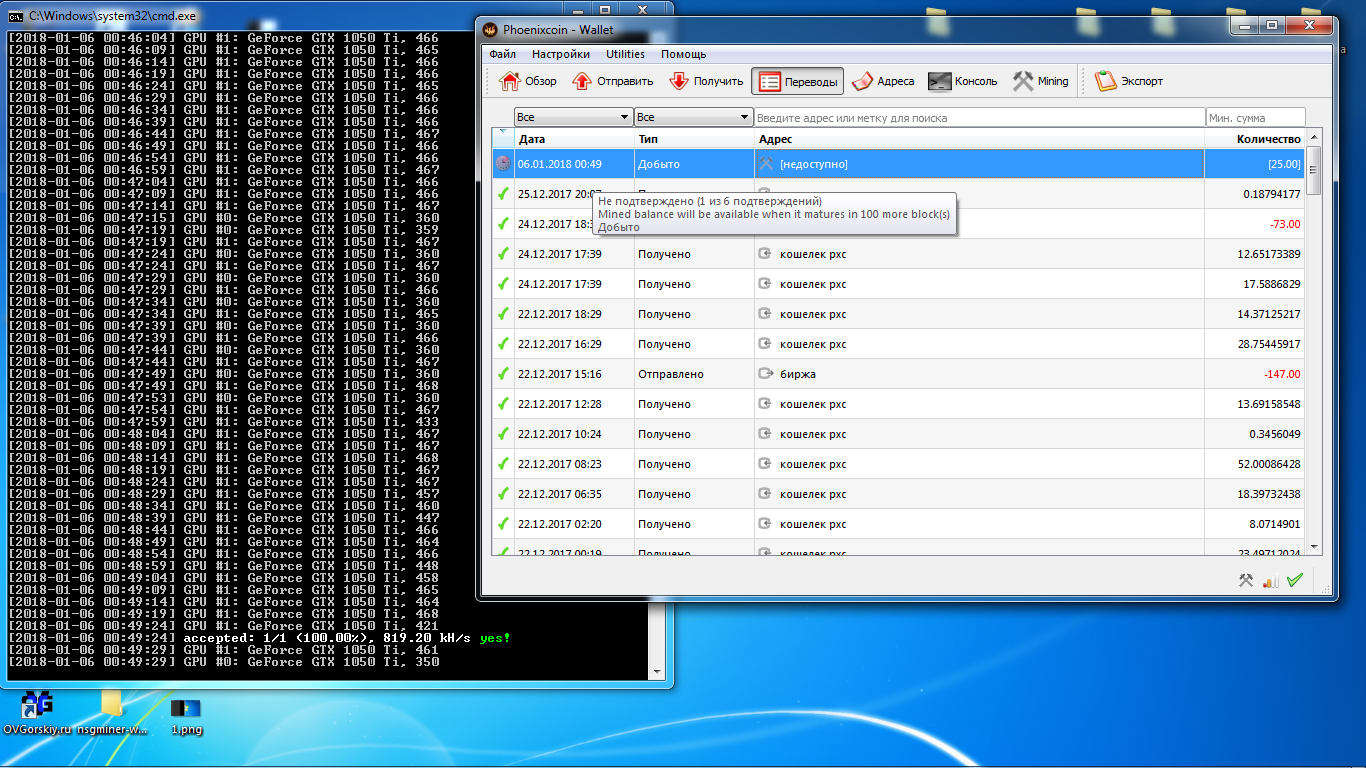Open the Помощь menu
Screen dimensions: 1366x768
click(683, 54)
